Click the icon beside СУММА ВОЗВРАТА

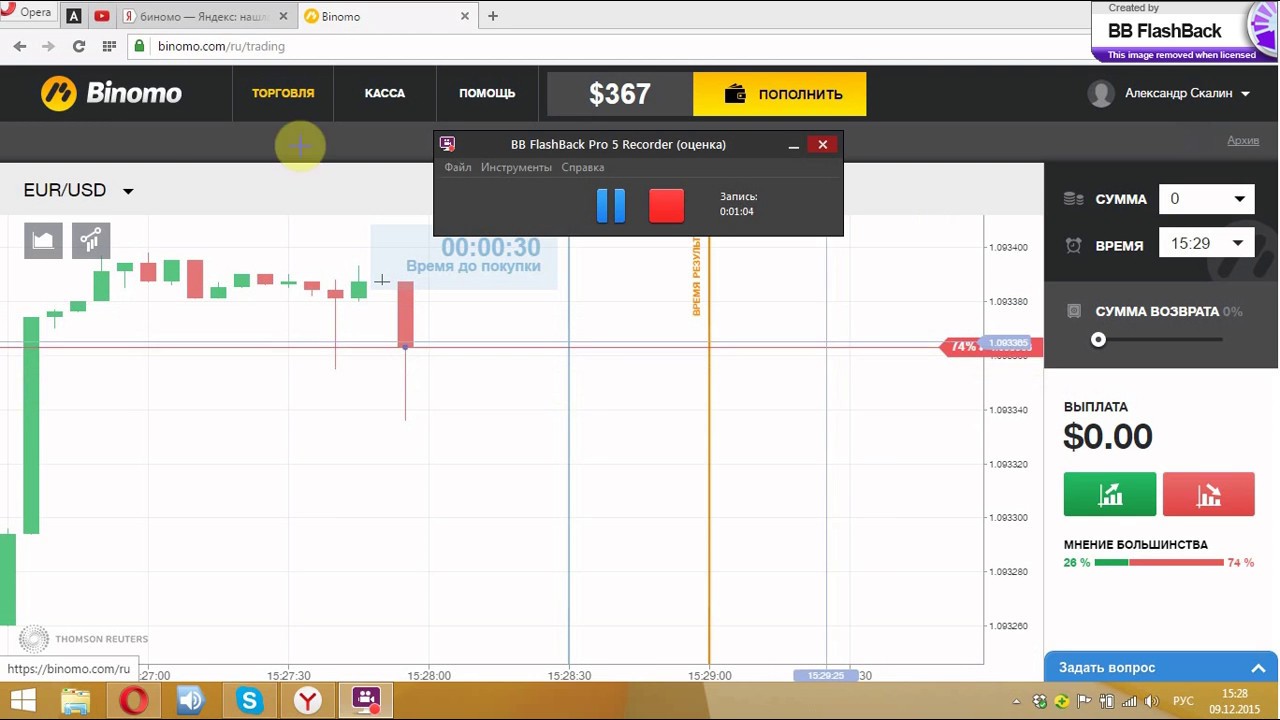1074,311
